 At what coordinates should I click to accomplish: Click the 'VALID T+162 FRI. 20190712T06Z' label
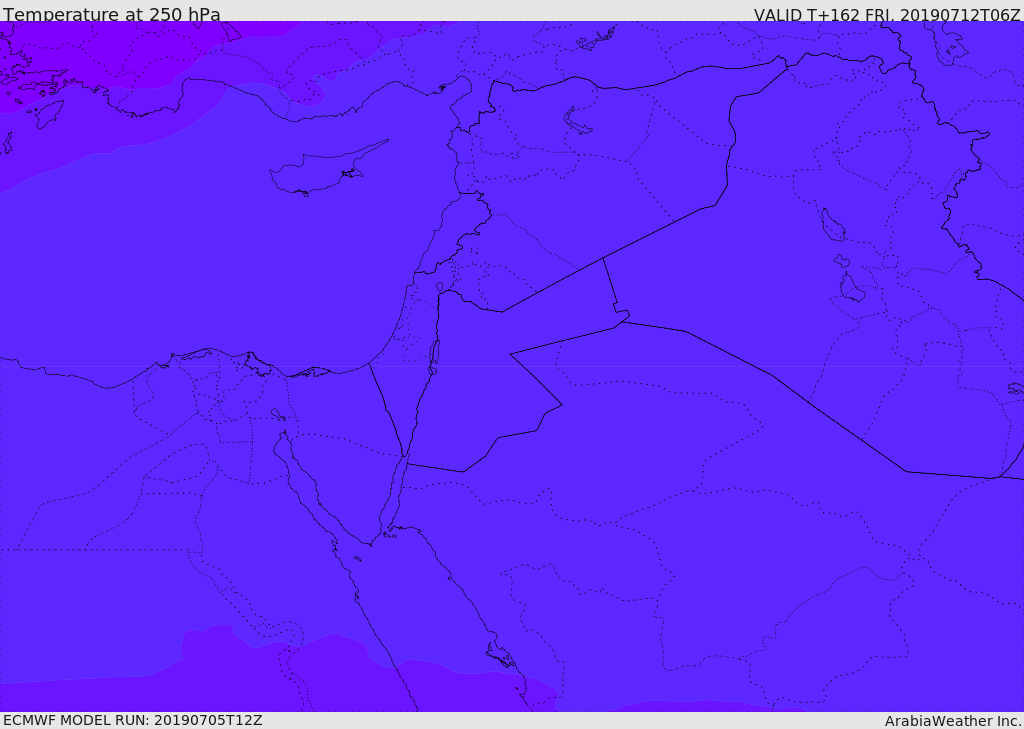tap(887, 14)
